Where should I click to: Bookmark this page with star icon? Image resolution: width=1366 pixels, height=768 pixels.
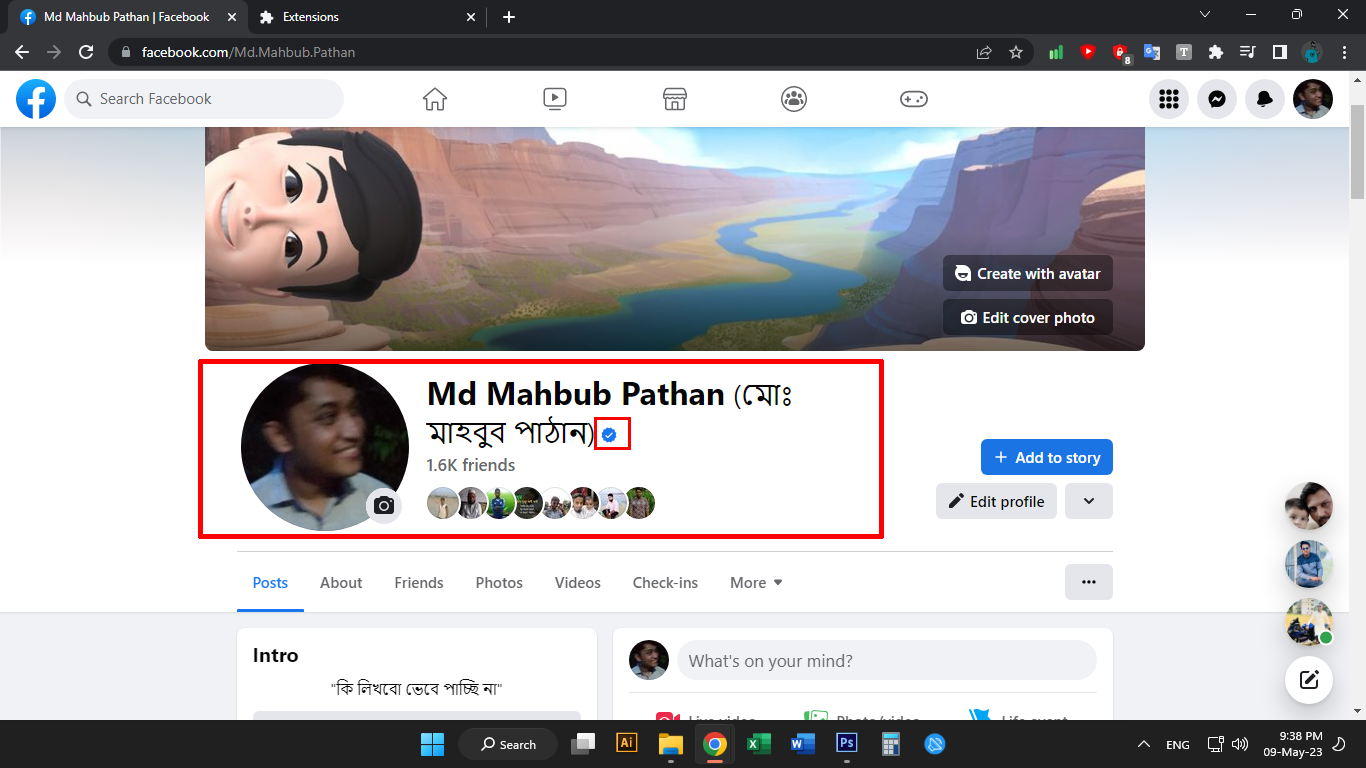tap(1016, 52)
